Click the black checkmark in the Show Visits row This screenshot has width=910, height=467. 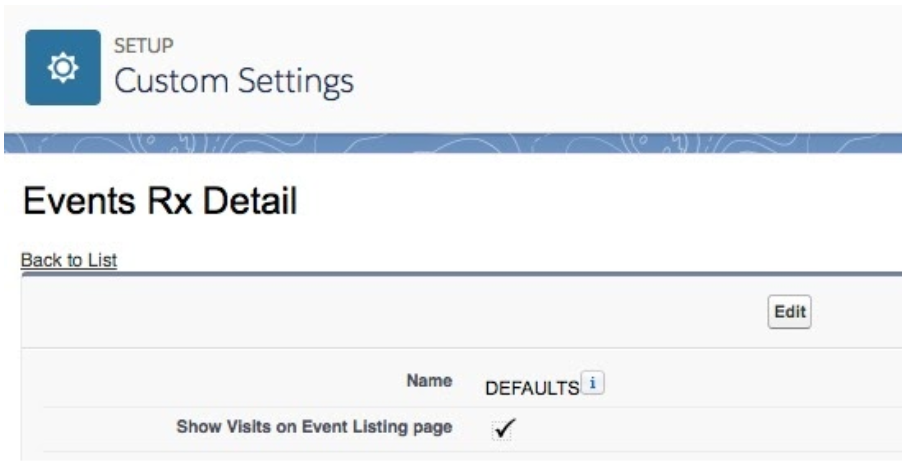[x=504, y=429]
